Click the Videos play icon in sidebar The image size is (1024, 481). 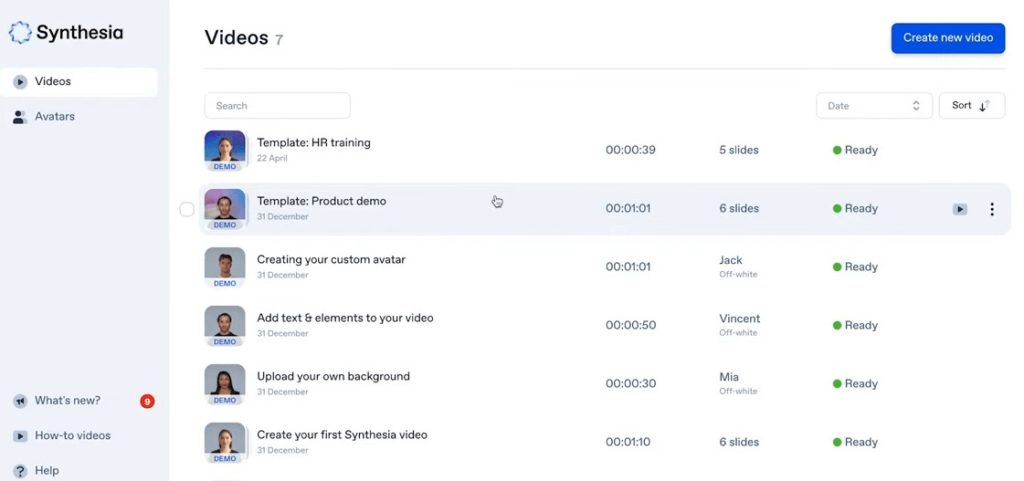[20, 82]
